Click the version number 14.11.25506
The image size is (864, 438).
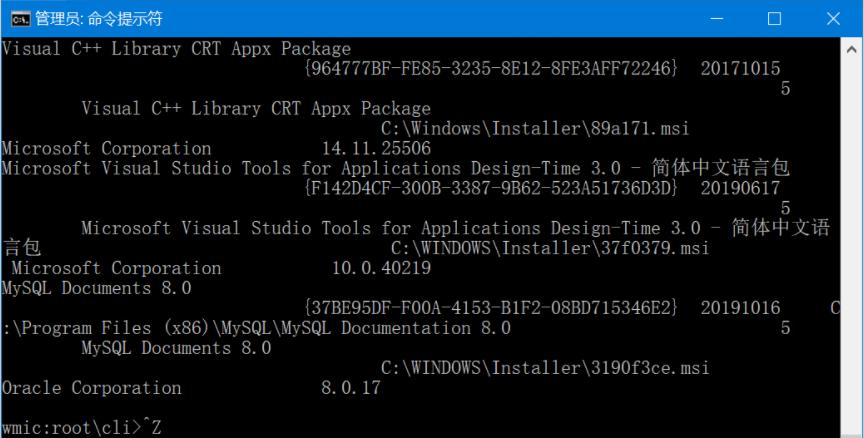(x=376, y=148)
